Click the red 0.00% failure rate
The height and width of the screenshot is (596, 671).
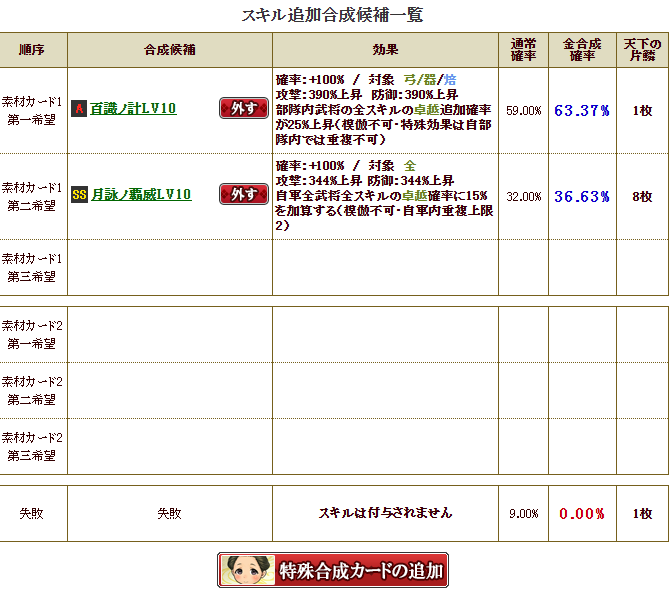pyautogui.click(x=582, y=513)
